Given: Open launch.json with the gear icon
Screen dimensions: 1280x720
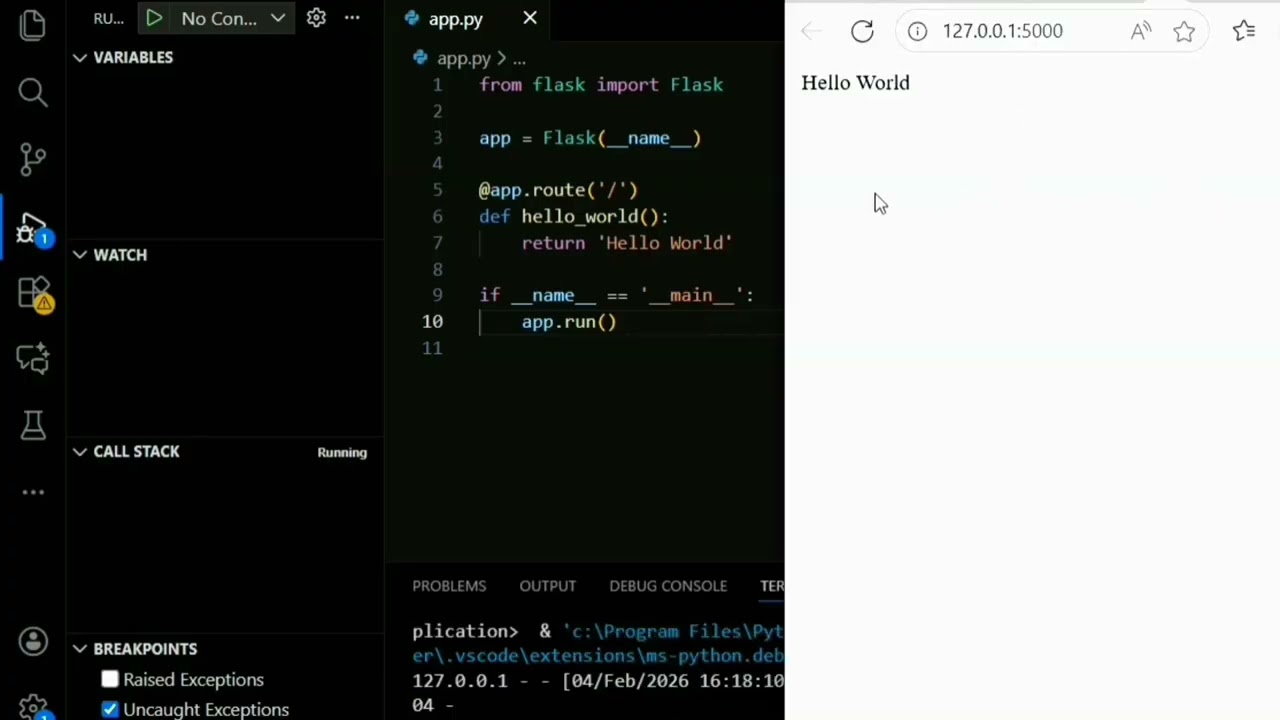Looking at the screenshot, I should [x=316, y=18].
